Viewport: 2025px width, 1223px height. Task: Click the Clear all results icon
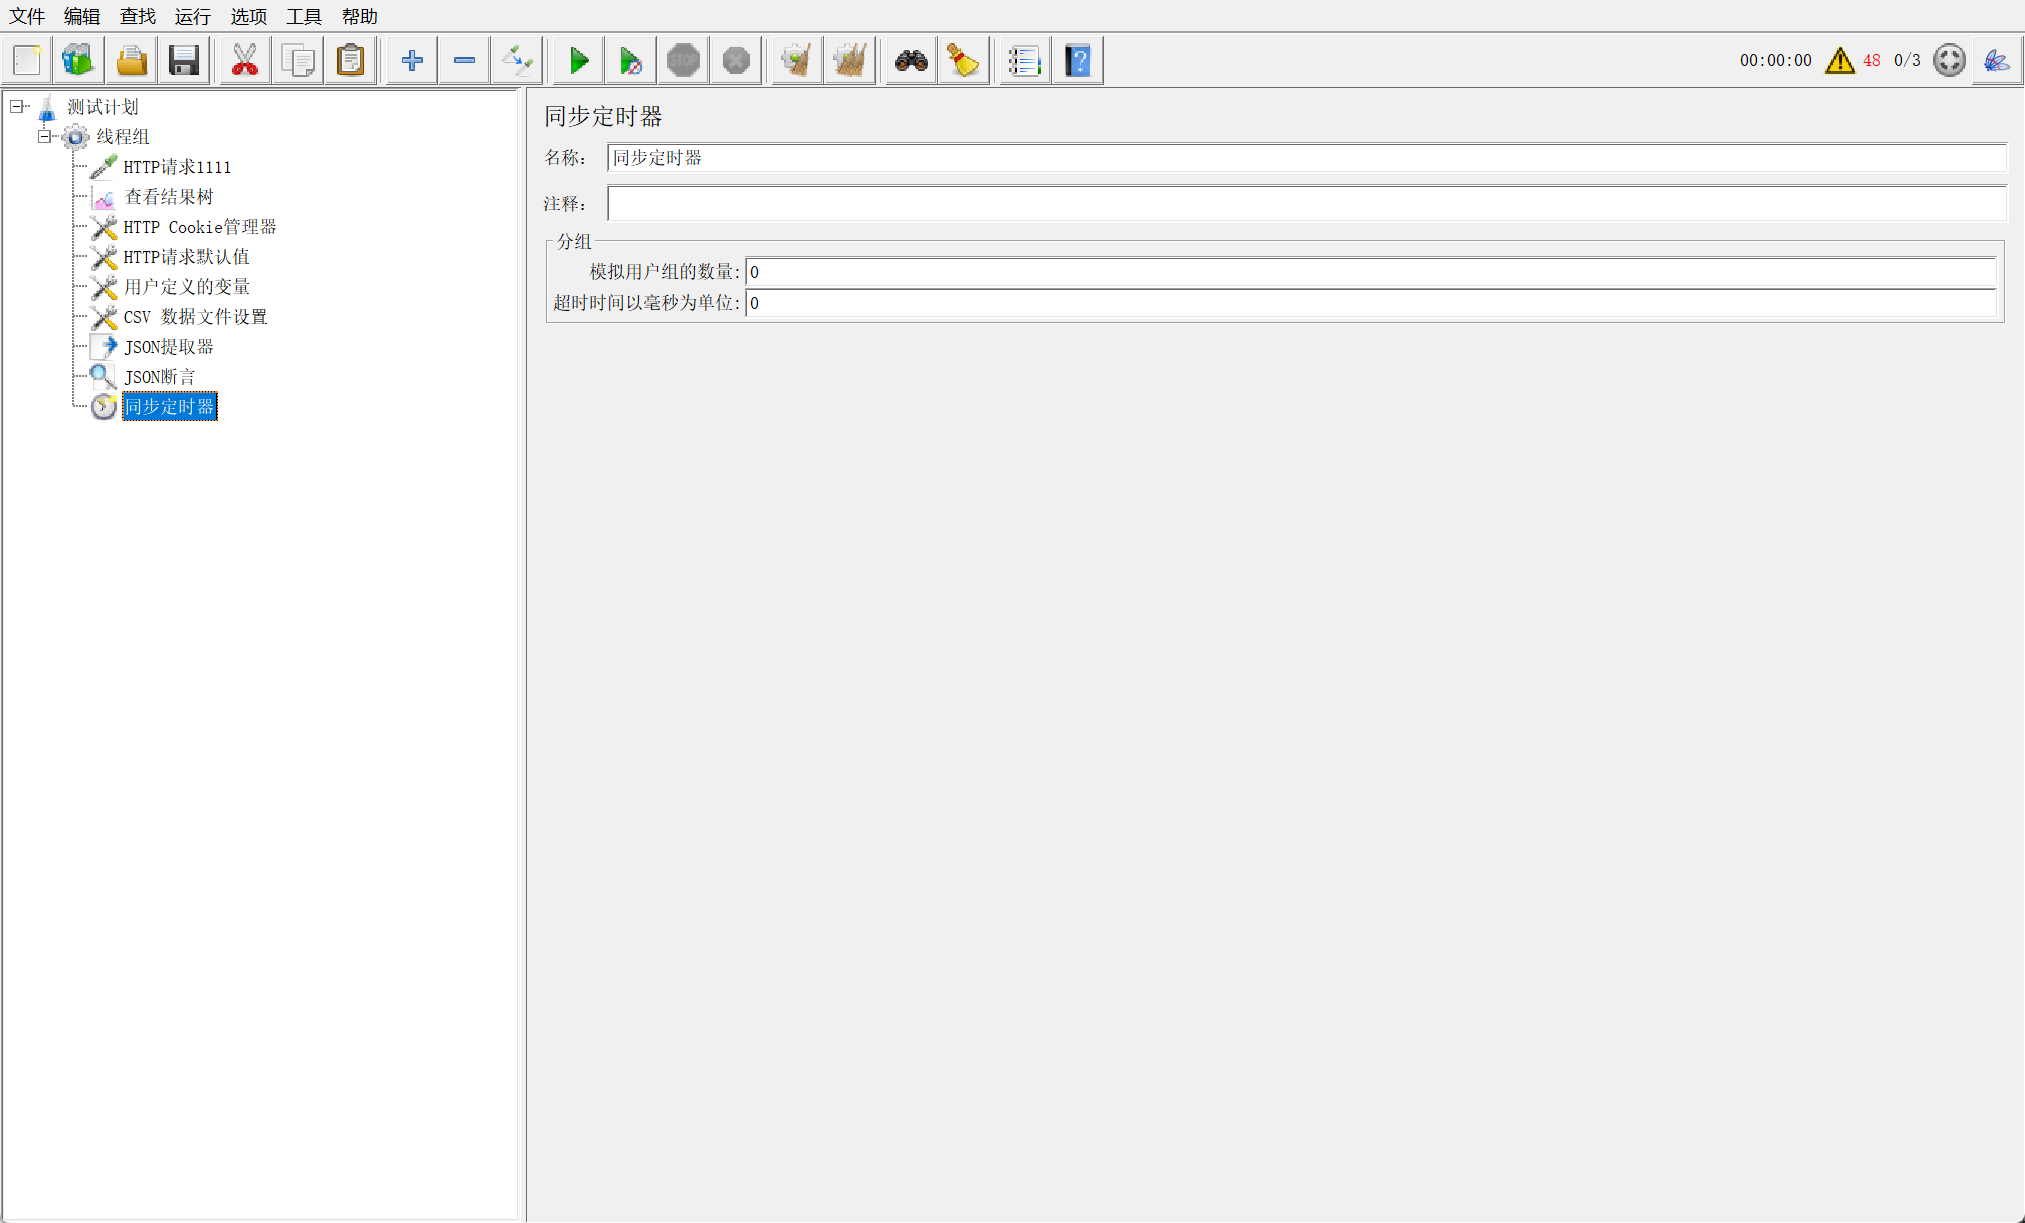(x=850, y=61)
